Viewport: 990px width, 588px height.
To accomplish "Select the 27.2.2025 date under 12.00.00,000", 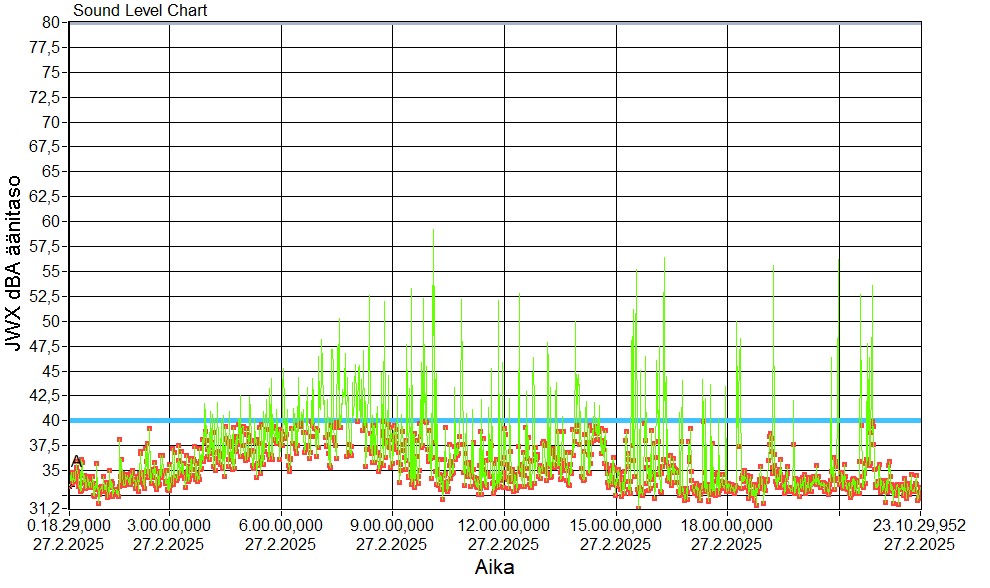I will tap(503, 544).
